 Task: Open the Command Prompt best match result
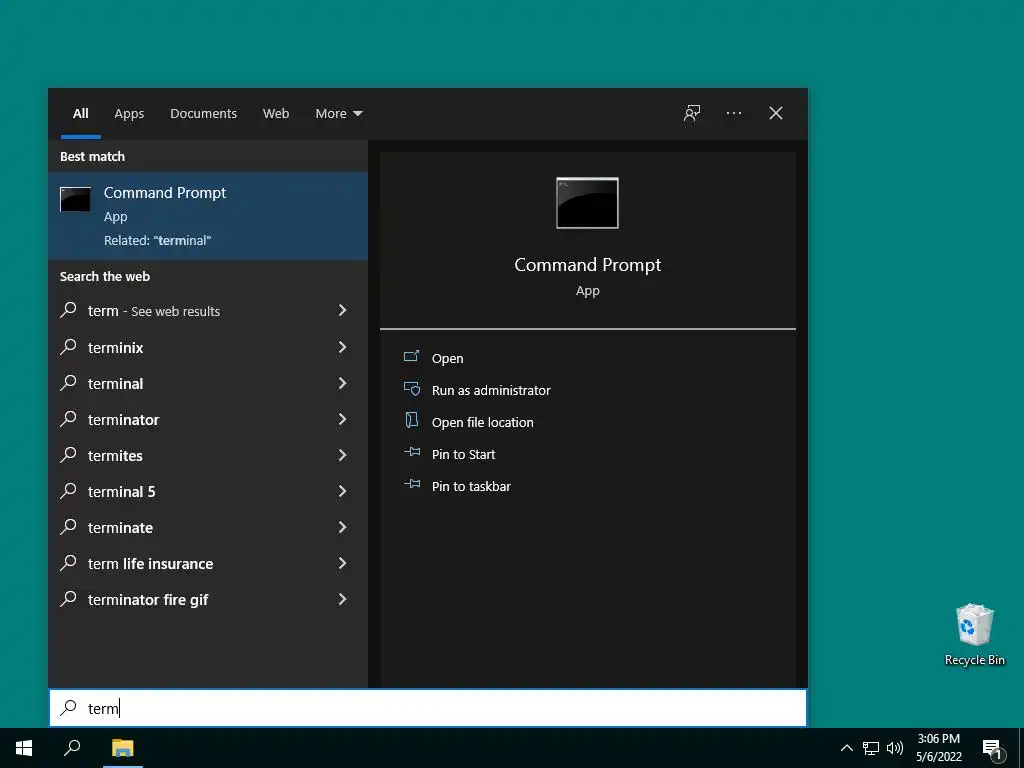[x=208, y=216]
